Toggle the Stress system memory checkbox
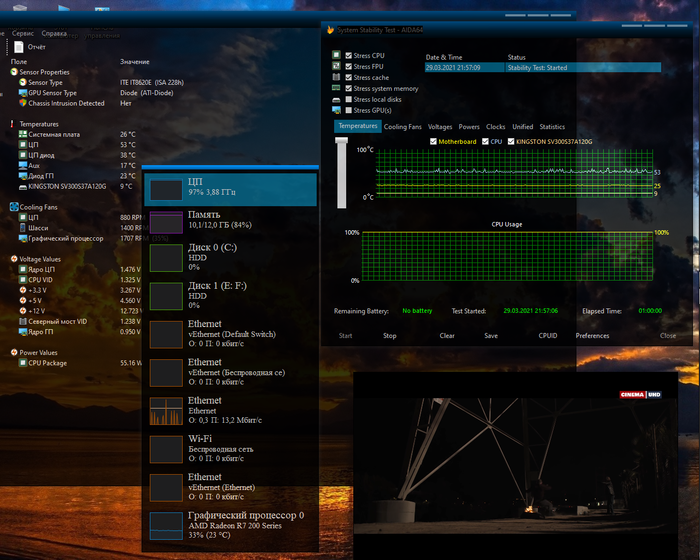The height and width of the screenshot is (560, 700). (x=349, y=88)
